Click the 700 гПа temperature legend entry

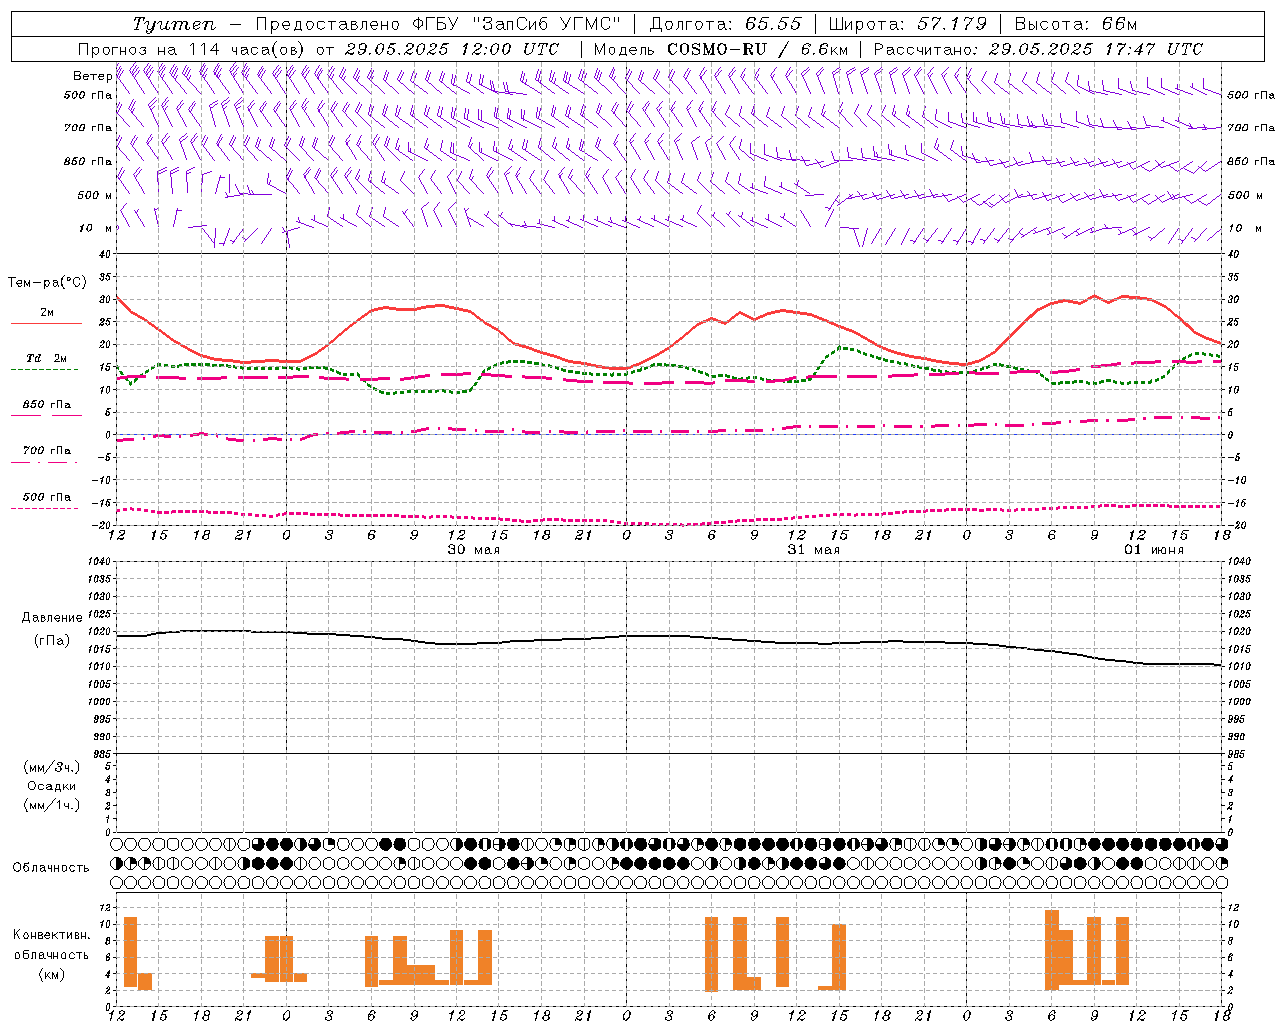pos(46,451)
